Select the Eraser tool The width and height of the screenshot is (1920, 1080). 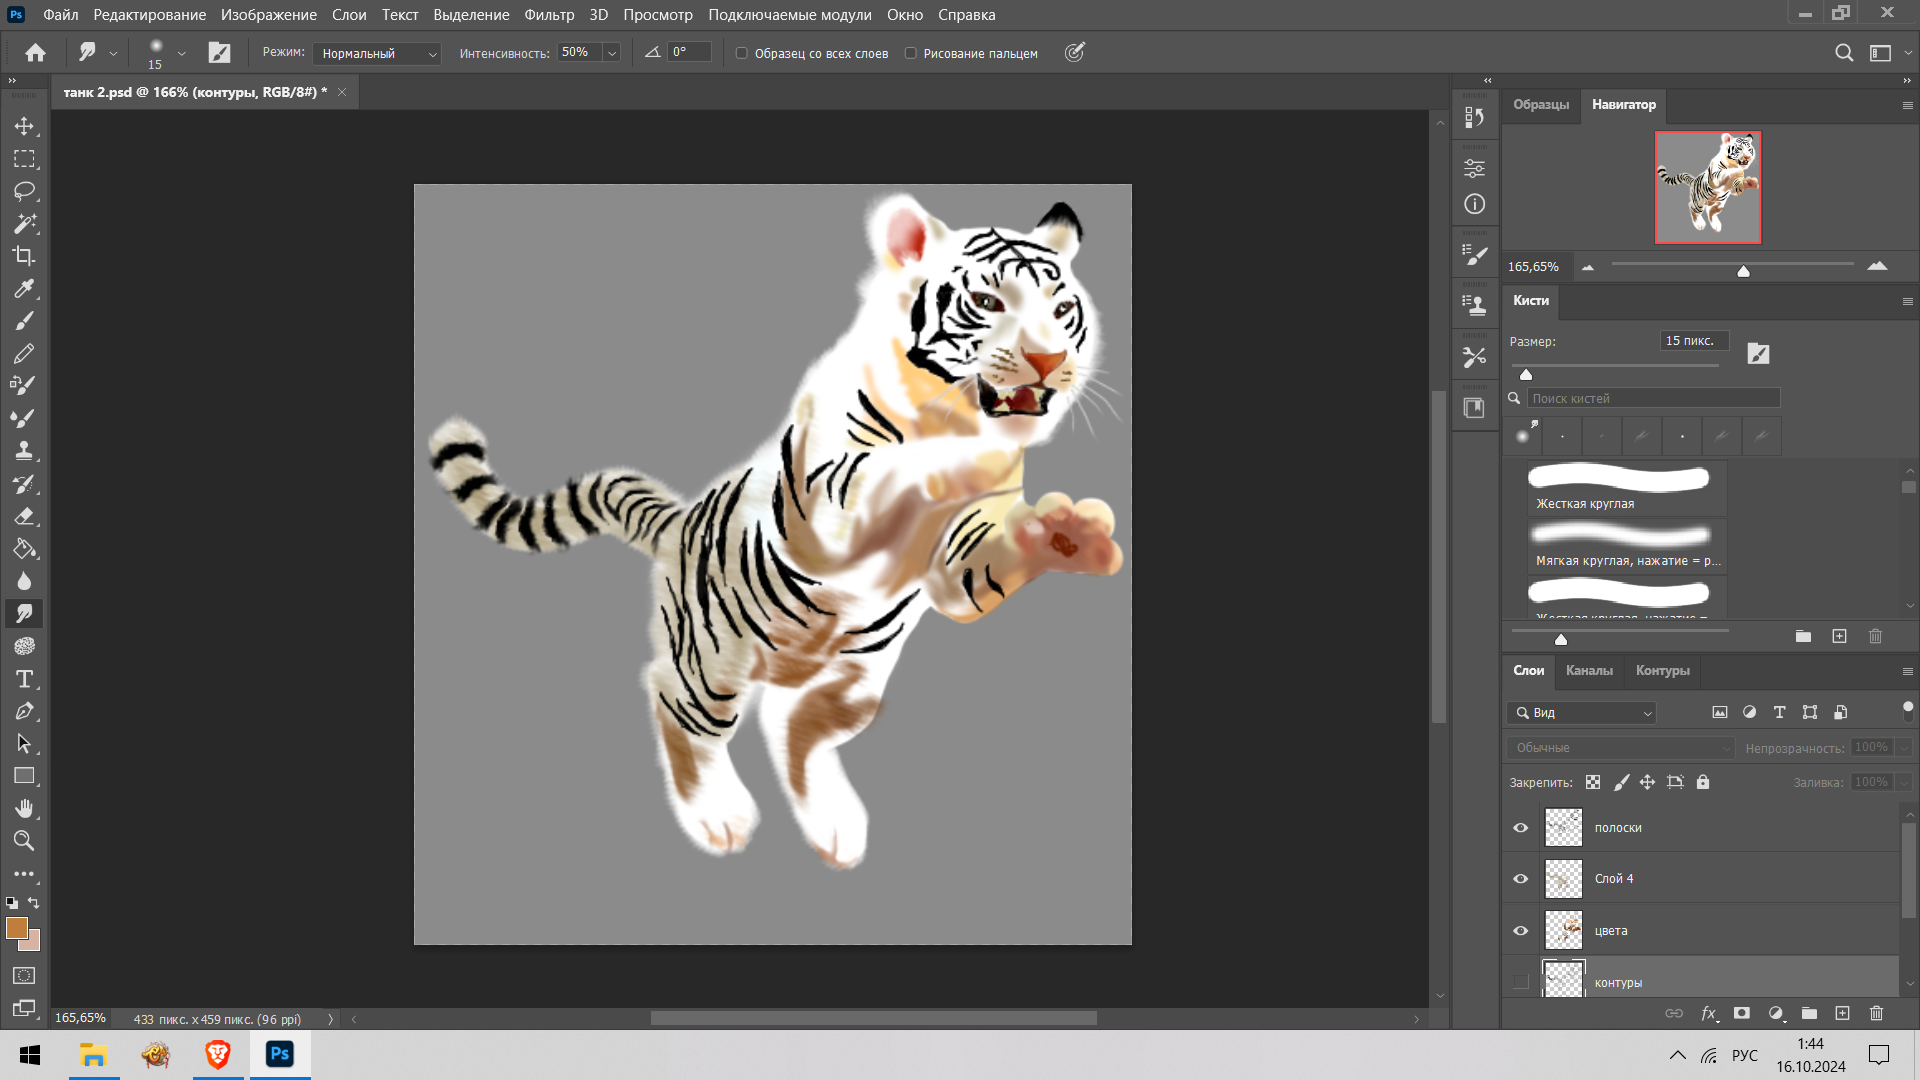(24, 517)
